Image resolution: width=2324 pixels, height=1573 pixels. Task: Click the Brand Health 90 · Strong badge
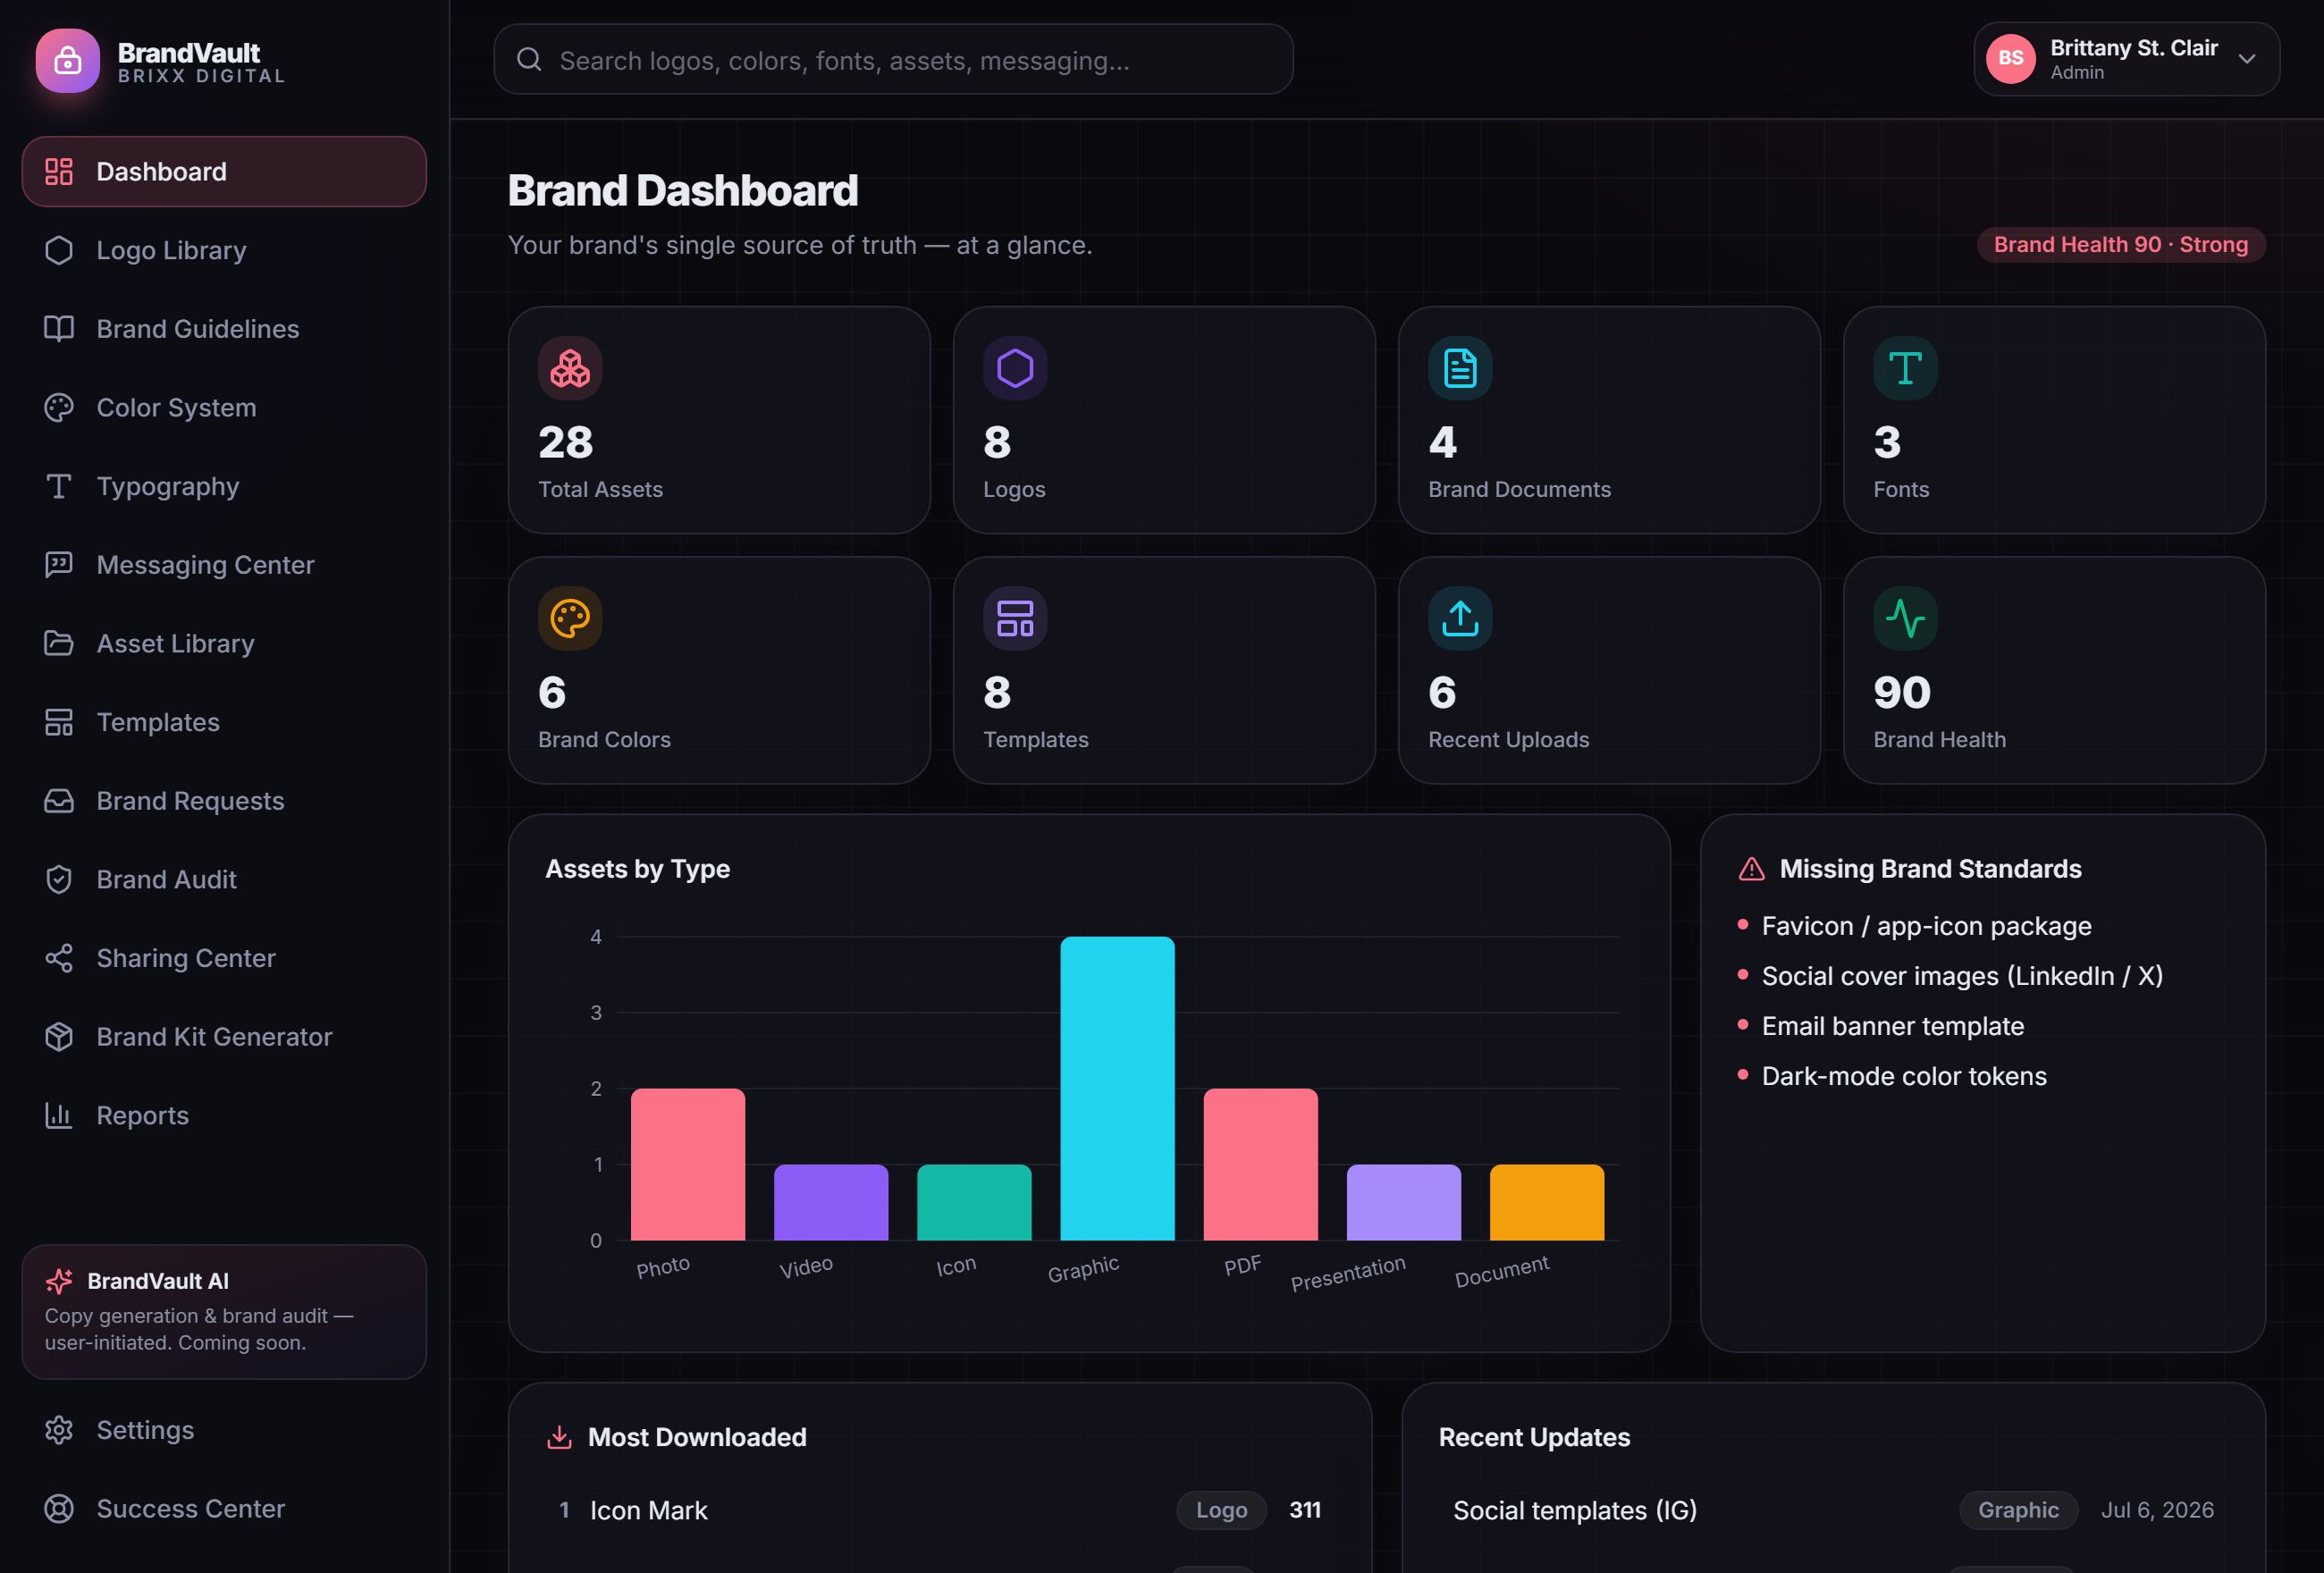click(2121, 245)
